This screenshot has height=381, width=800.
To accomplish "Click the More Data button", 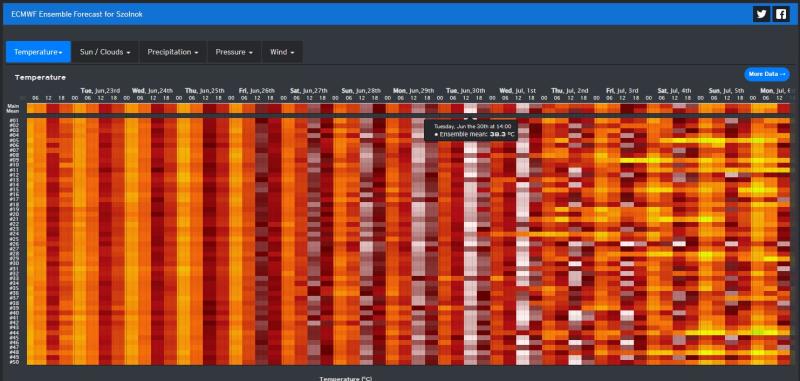I will coord(766,74).
